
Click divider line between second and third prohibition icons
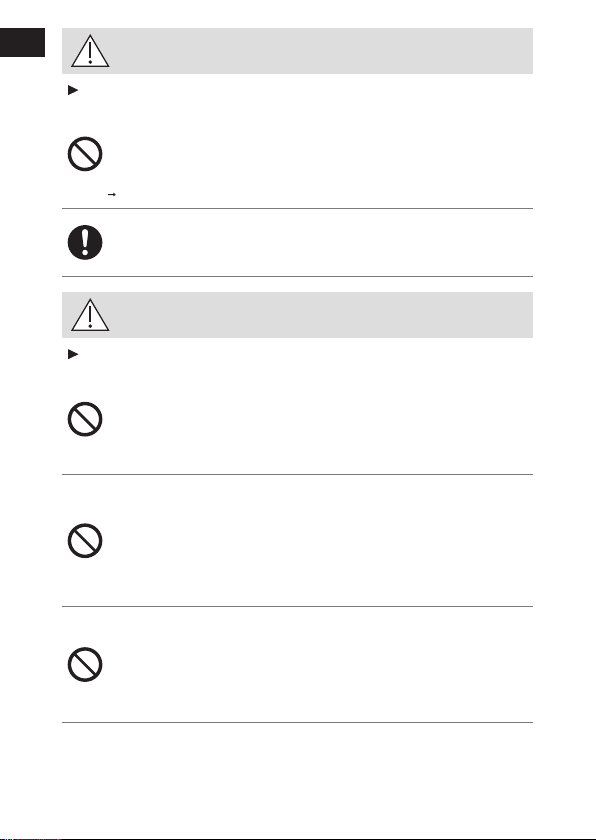297,474
